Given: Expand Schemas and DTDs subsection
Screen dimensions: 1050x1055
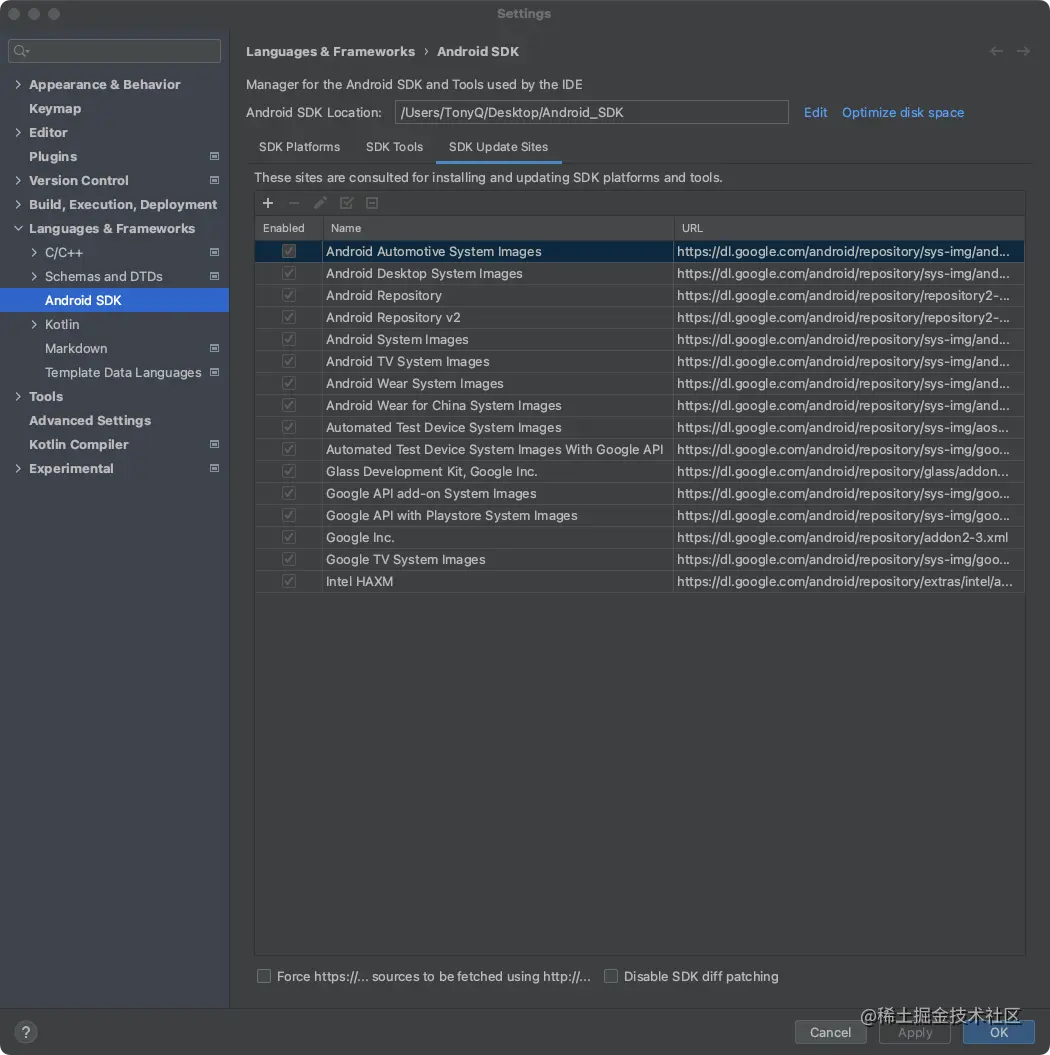Looking at the screenshot, I should tap(34, 277).
